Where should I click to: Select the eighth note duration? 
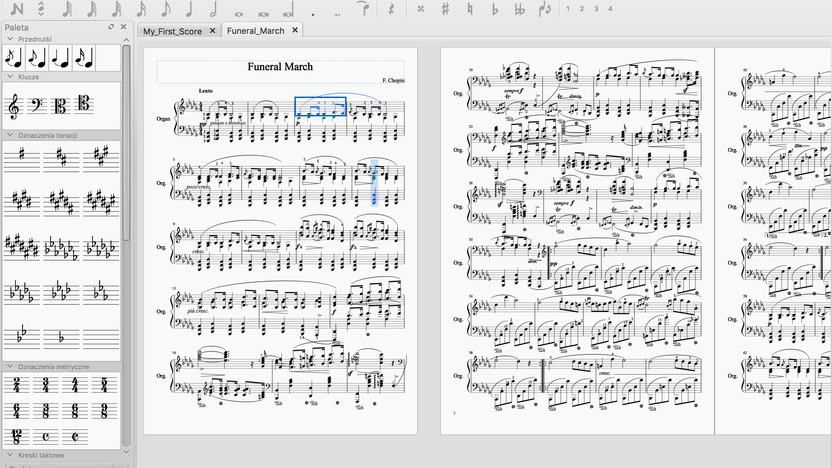(166, 8)
